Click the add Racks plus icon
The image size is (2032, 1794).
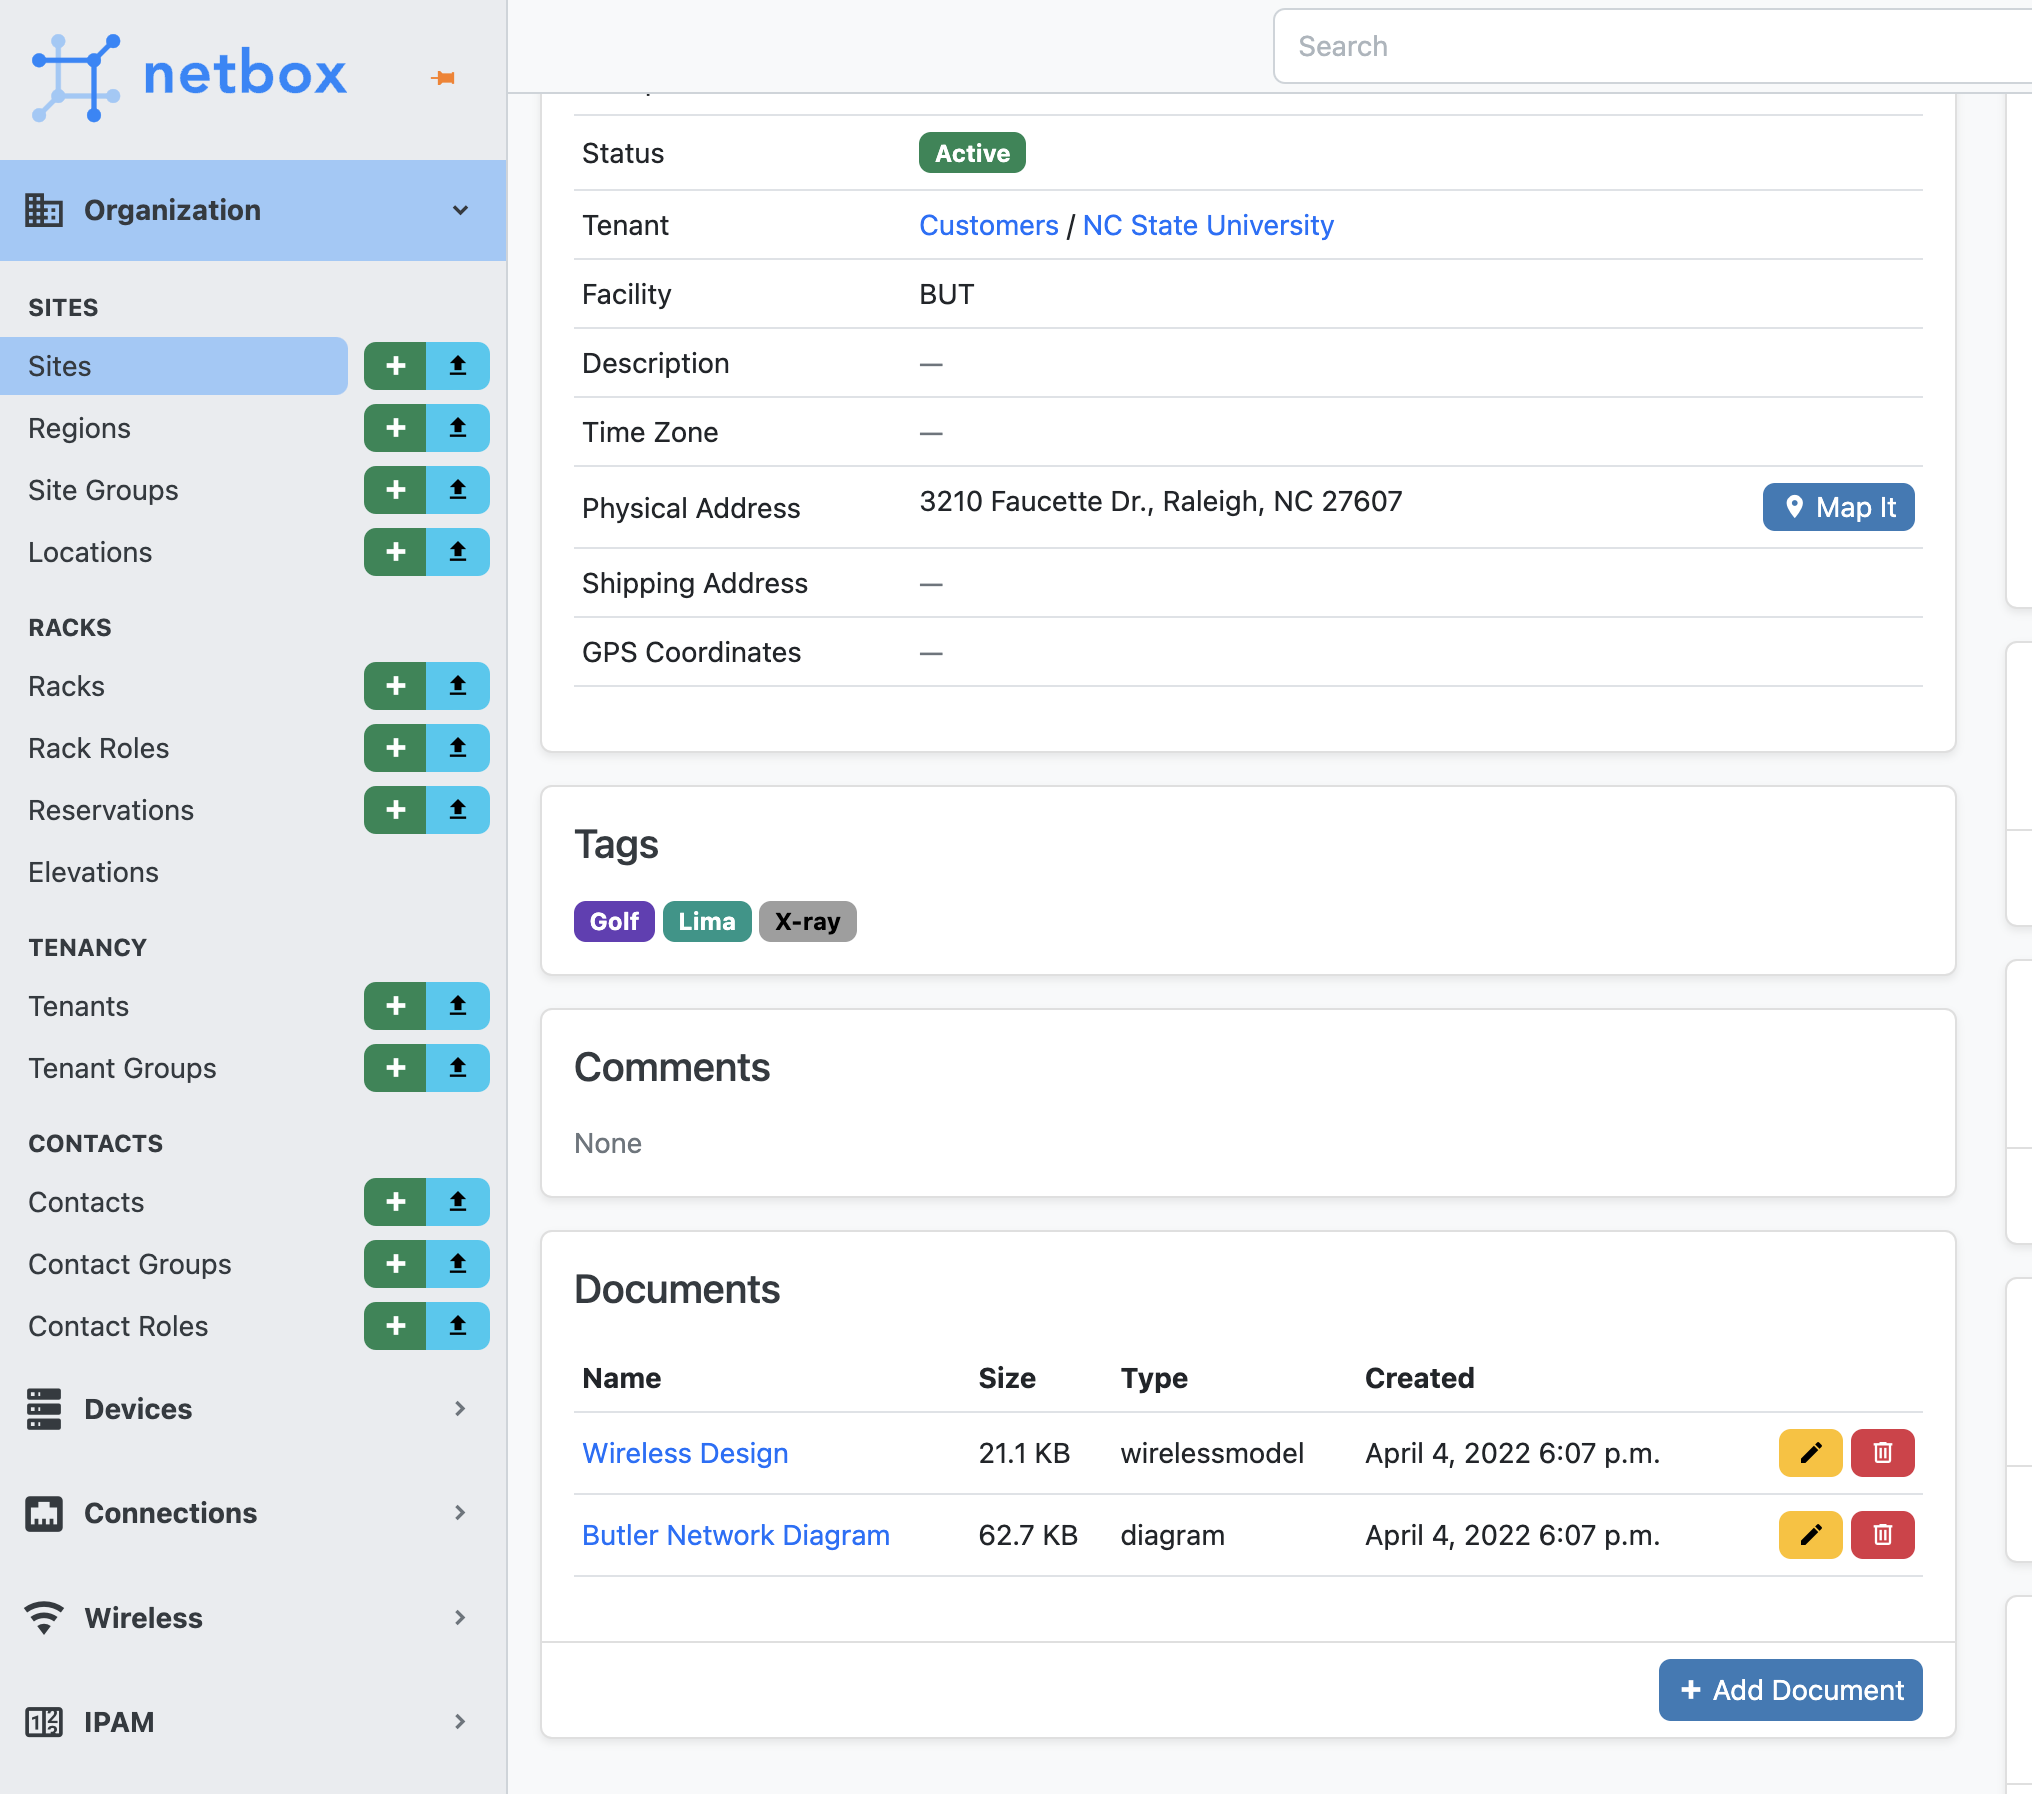pyautogui.click(x=395, y=686)
